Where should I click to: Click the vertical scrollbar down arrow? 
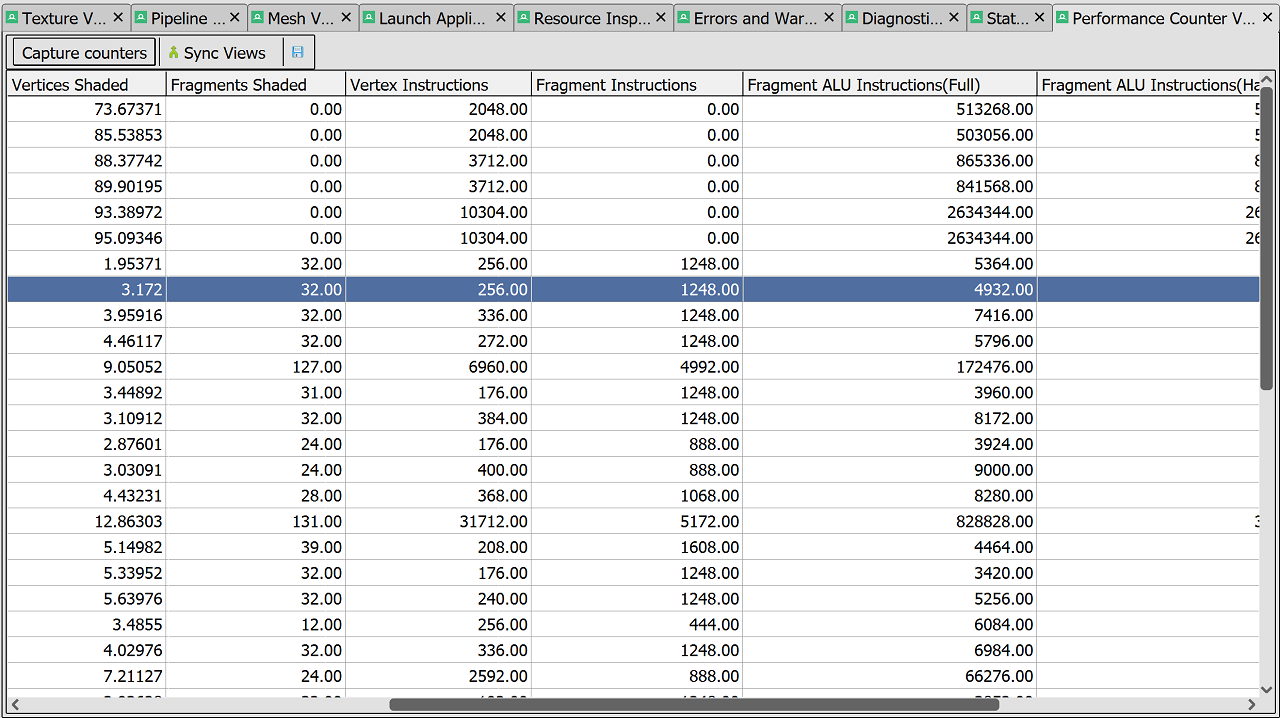1266,690
